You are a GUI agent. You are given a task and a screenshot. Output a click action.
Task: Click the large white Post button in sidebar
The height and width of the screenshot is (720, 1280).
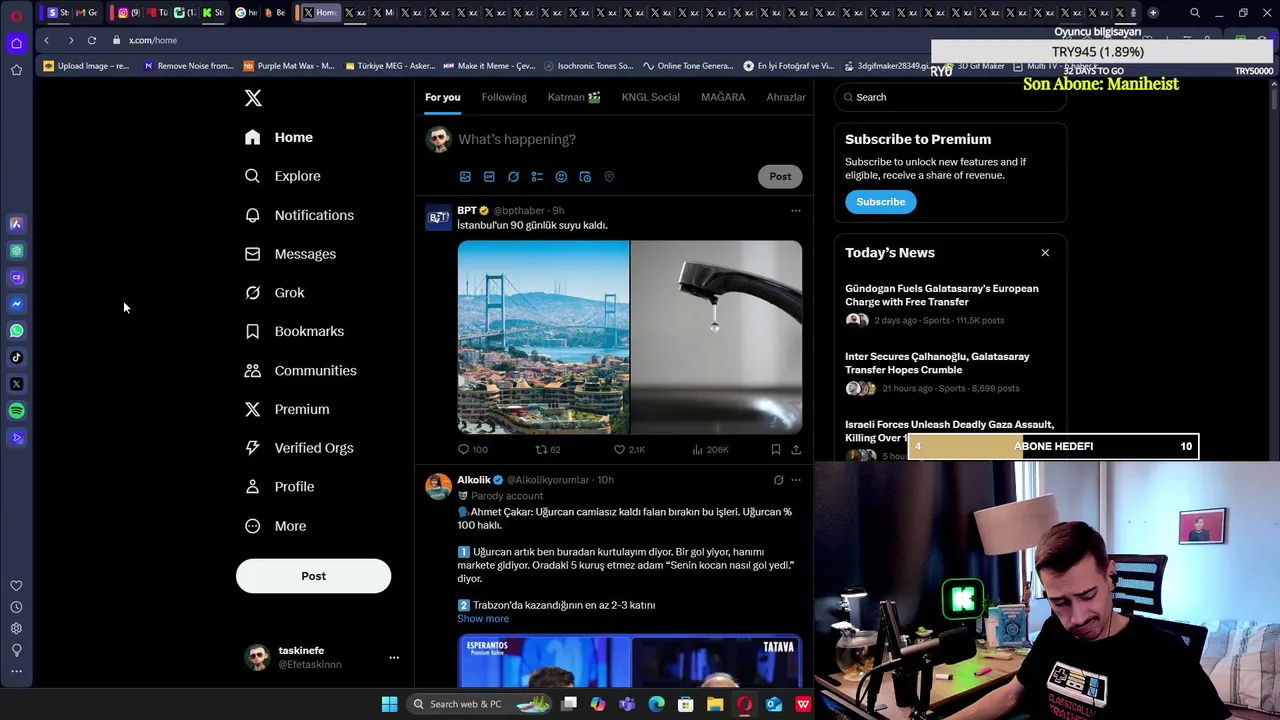click(313, 576)
